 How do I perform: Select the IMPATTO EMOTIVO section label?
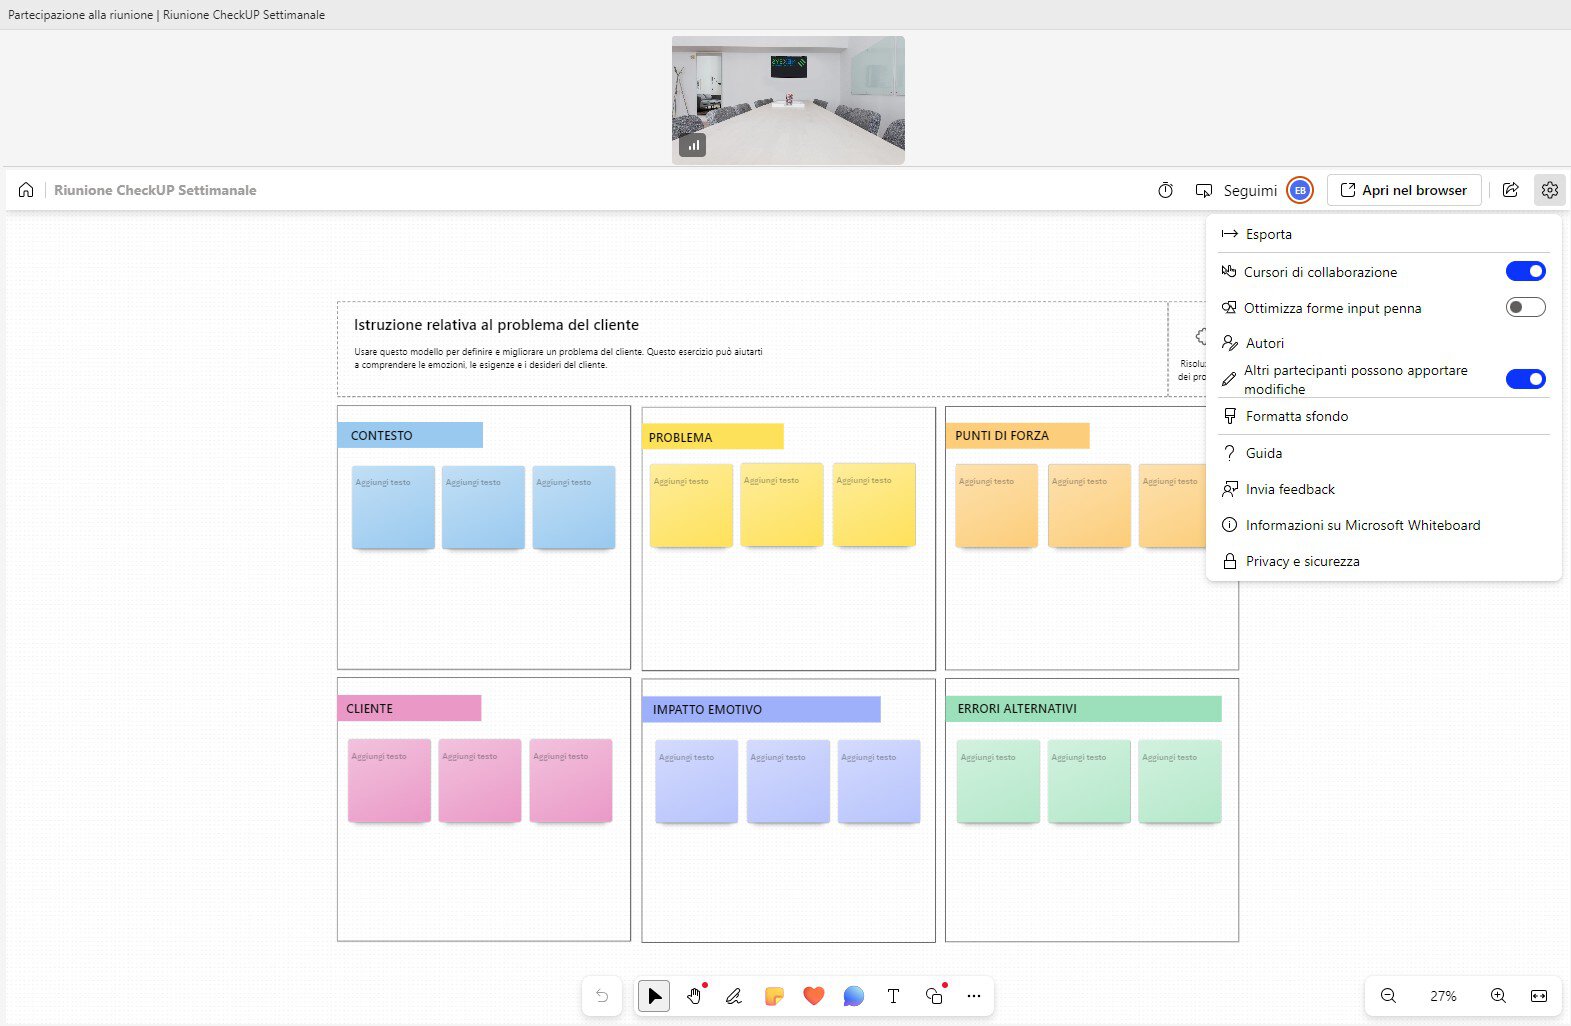pos(761,709)
